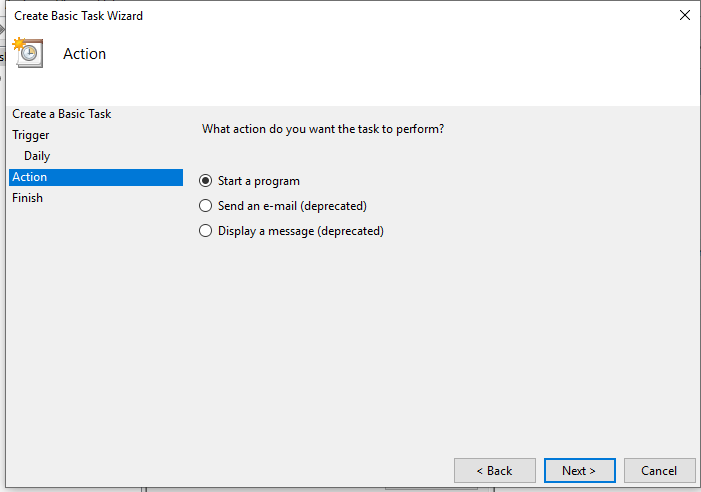This screenshot has height=492, width=701.
Task: Click the large Action page heading
Action: pyautogui.click(x=84, y=54)
